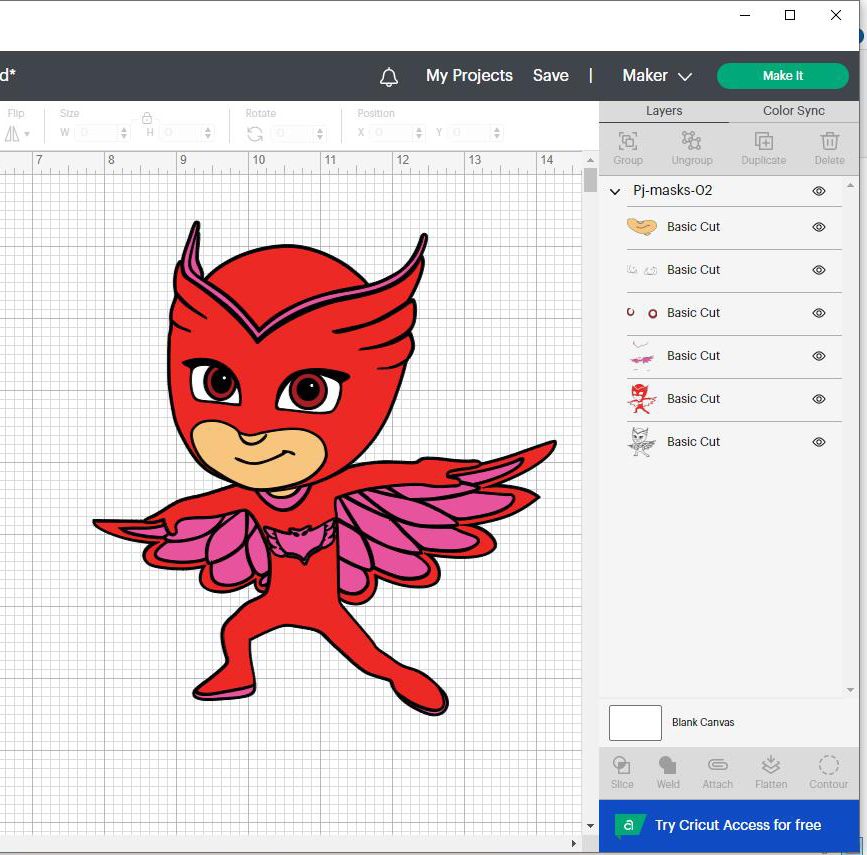Click the Blank Canvas color swatch
The height and width of the screenshot is (855, 867).
coord(635,723)
